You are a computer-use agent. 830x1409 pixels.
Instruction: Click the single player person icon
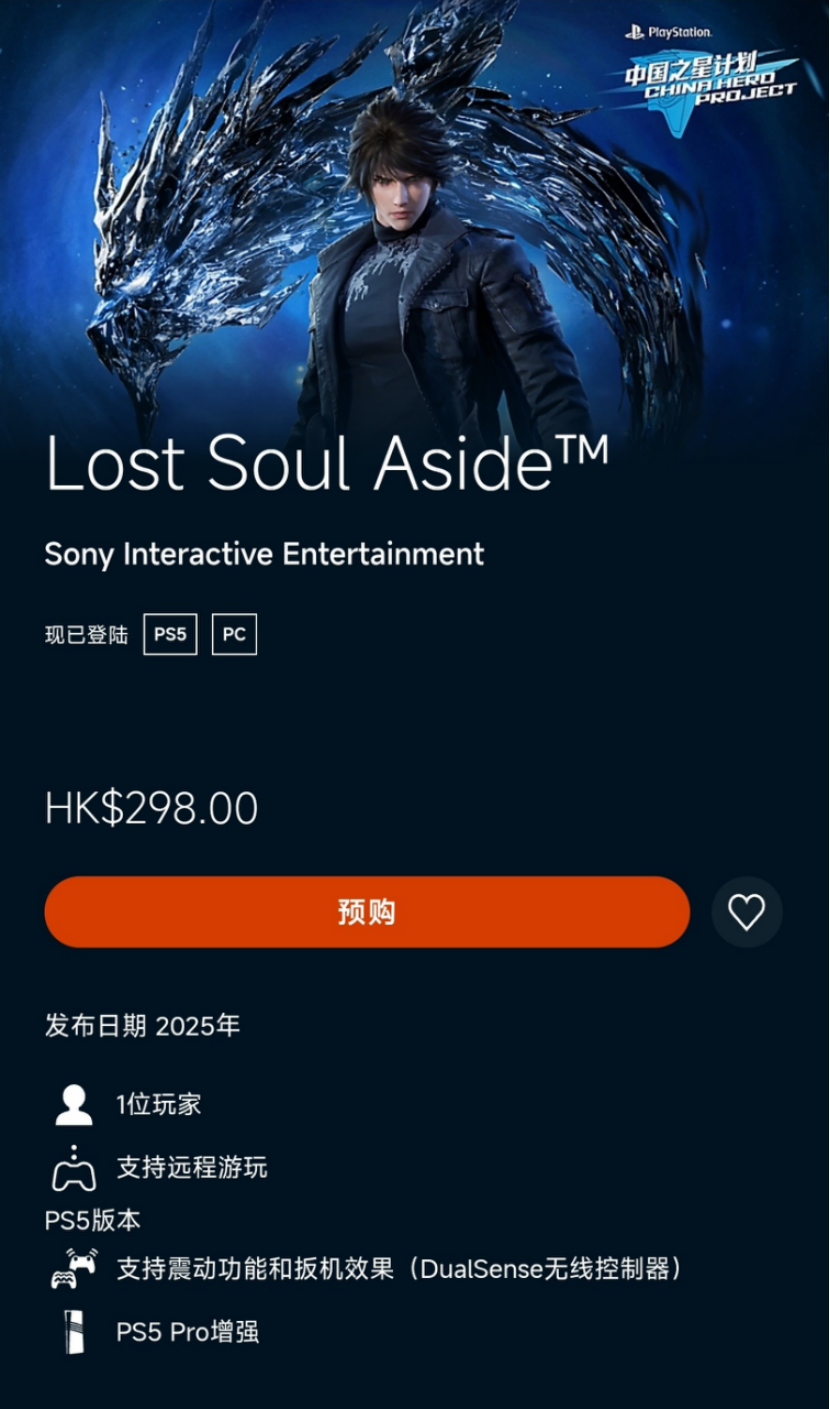click(74, 1105)
